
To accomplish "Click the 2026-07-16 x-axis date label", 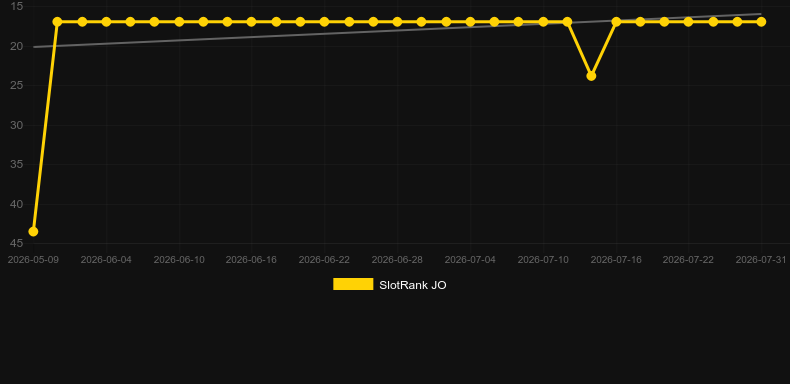I will pyautogui.click(x=616, y=260).
